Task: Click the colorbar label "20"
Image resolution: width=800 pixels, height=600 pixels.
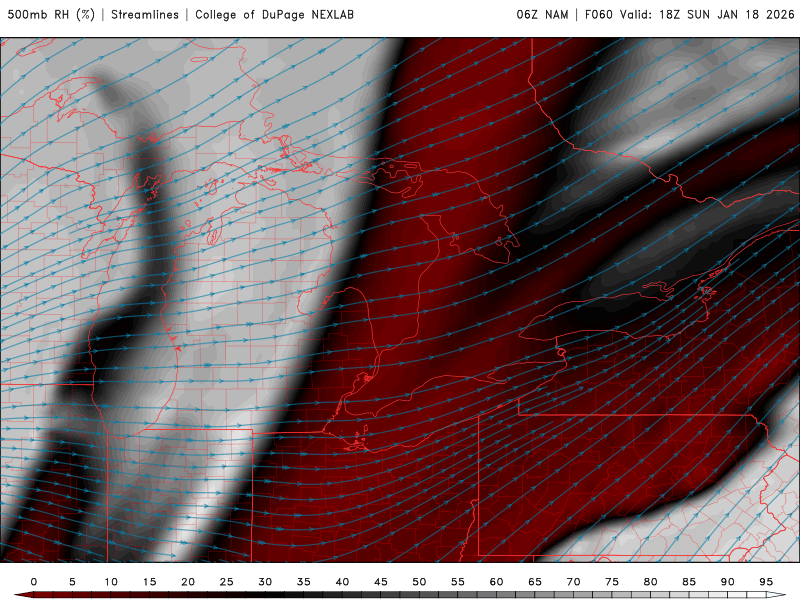Action: [x=188, y=582]
